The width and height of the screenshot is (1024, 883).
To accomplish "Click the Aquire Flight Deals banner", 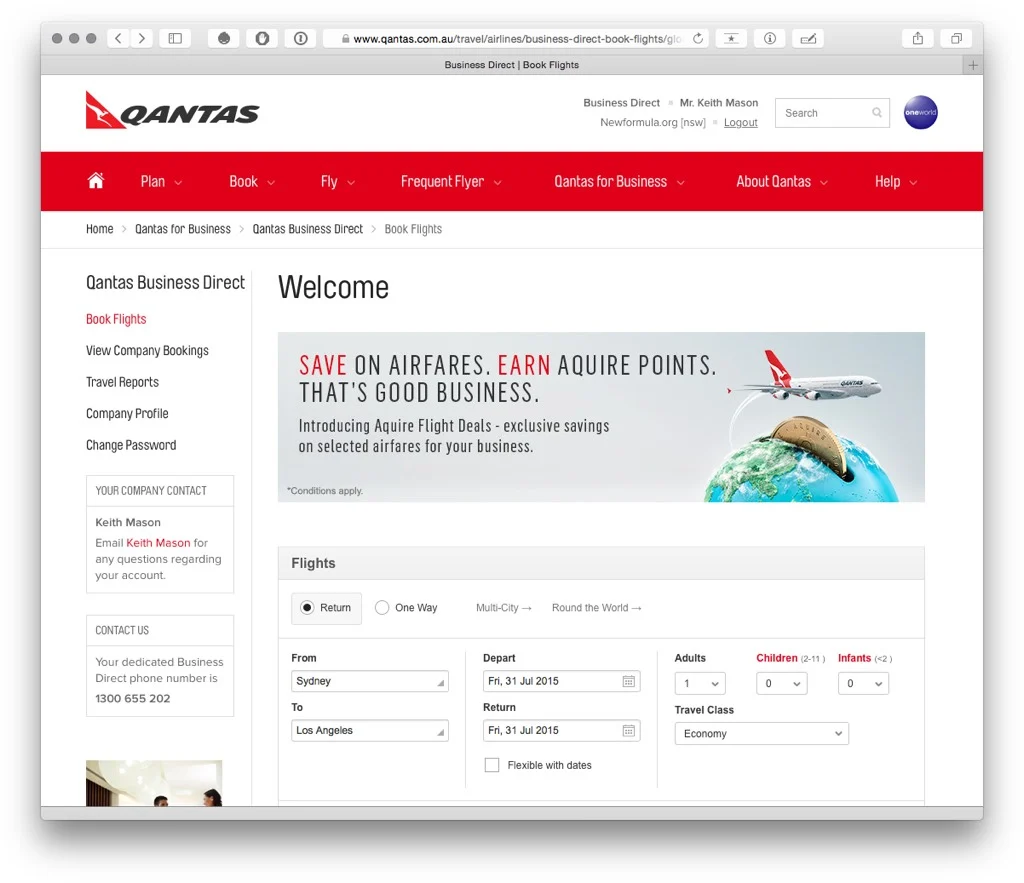I will pyautogui.click(x=601, y=417).
